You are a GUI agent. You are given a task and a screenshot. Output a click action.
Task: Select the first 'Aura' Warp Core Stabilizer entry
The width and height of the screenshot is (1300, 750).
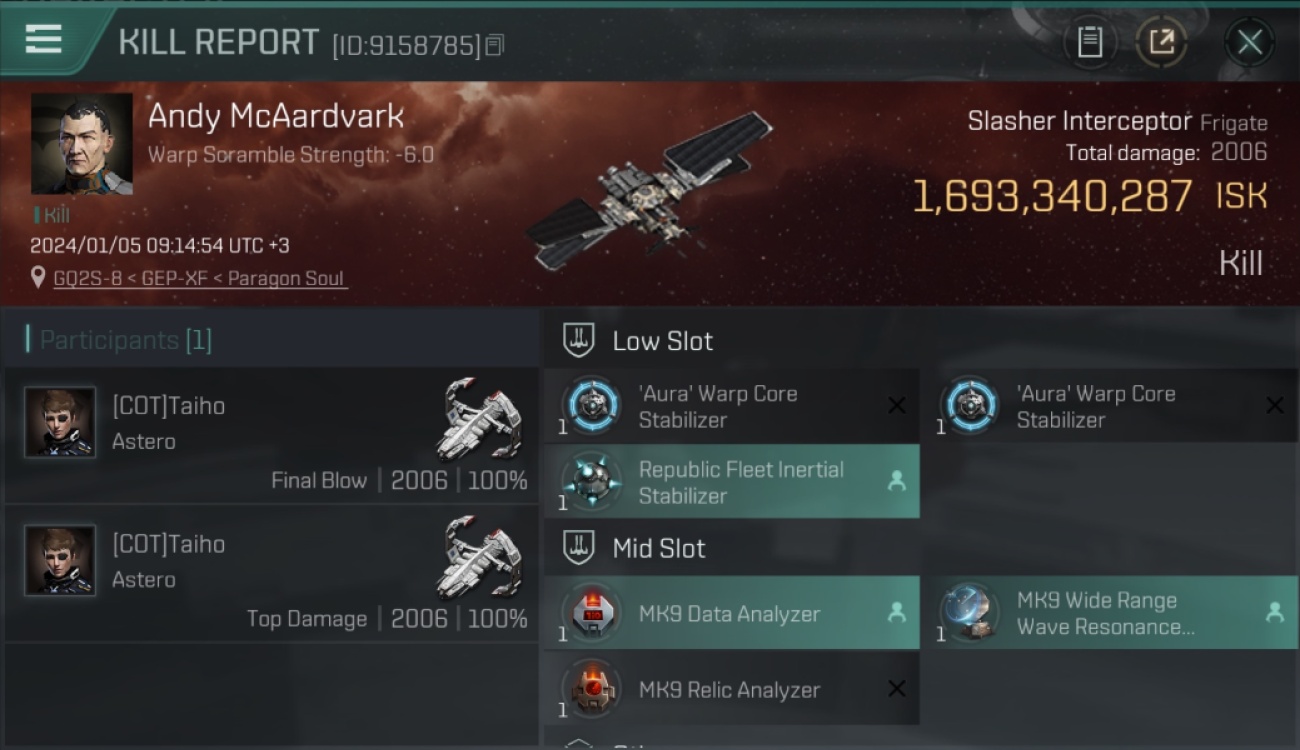click(732, 406)
